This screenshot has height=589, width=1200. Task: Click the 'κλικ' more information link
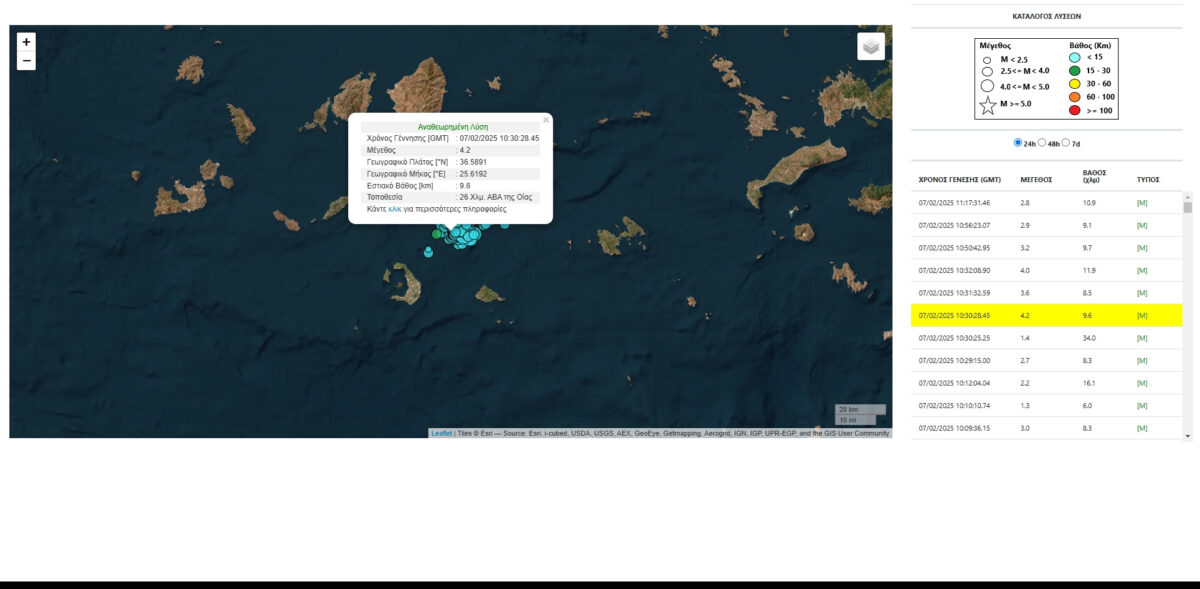tap(394, 209)
